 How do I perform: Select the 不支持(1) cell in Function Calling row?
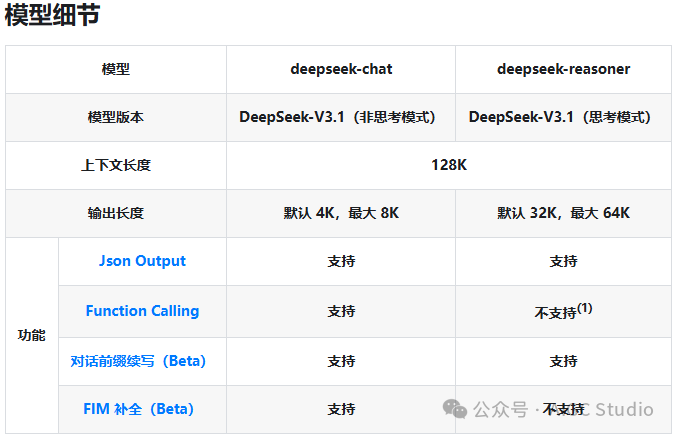[564, 311]
